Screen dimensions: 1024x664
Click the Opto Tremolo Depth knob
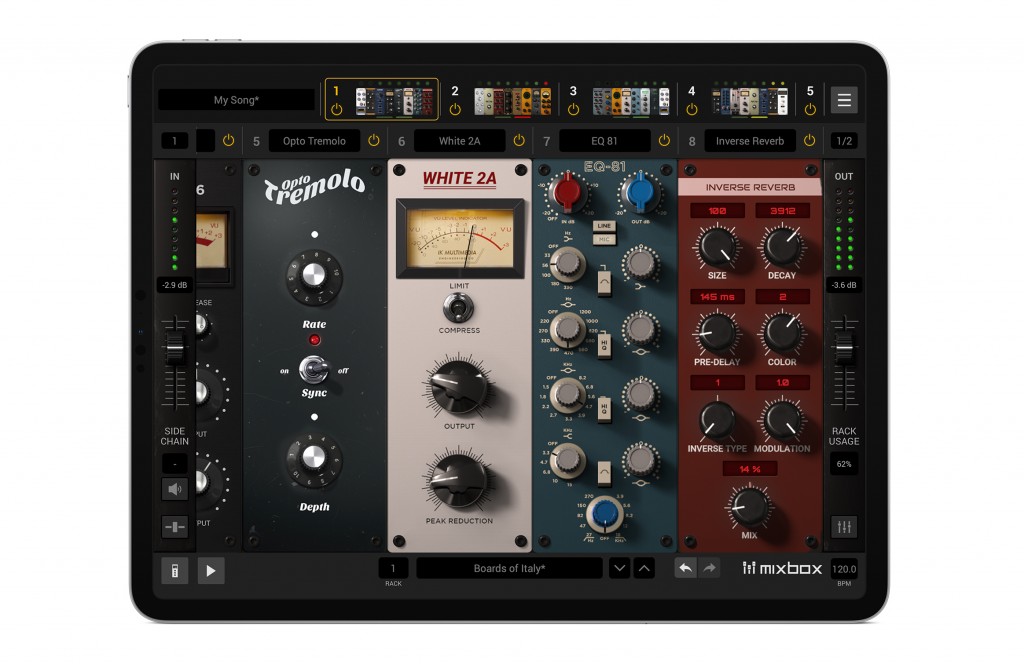[314, 459]
